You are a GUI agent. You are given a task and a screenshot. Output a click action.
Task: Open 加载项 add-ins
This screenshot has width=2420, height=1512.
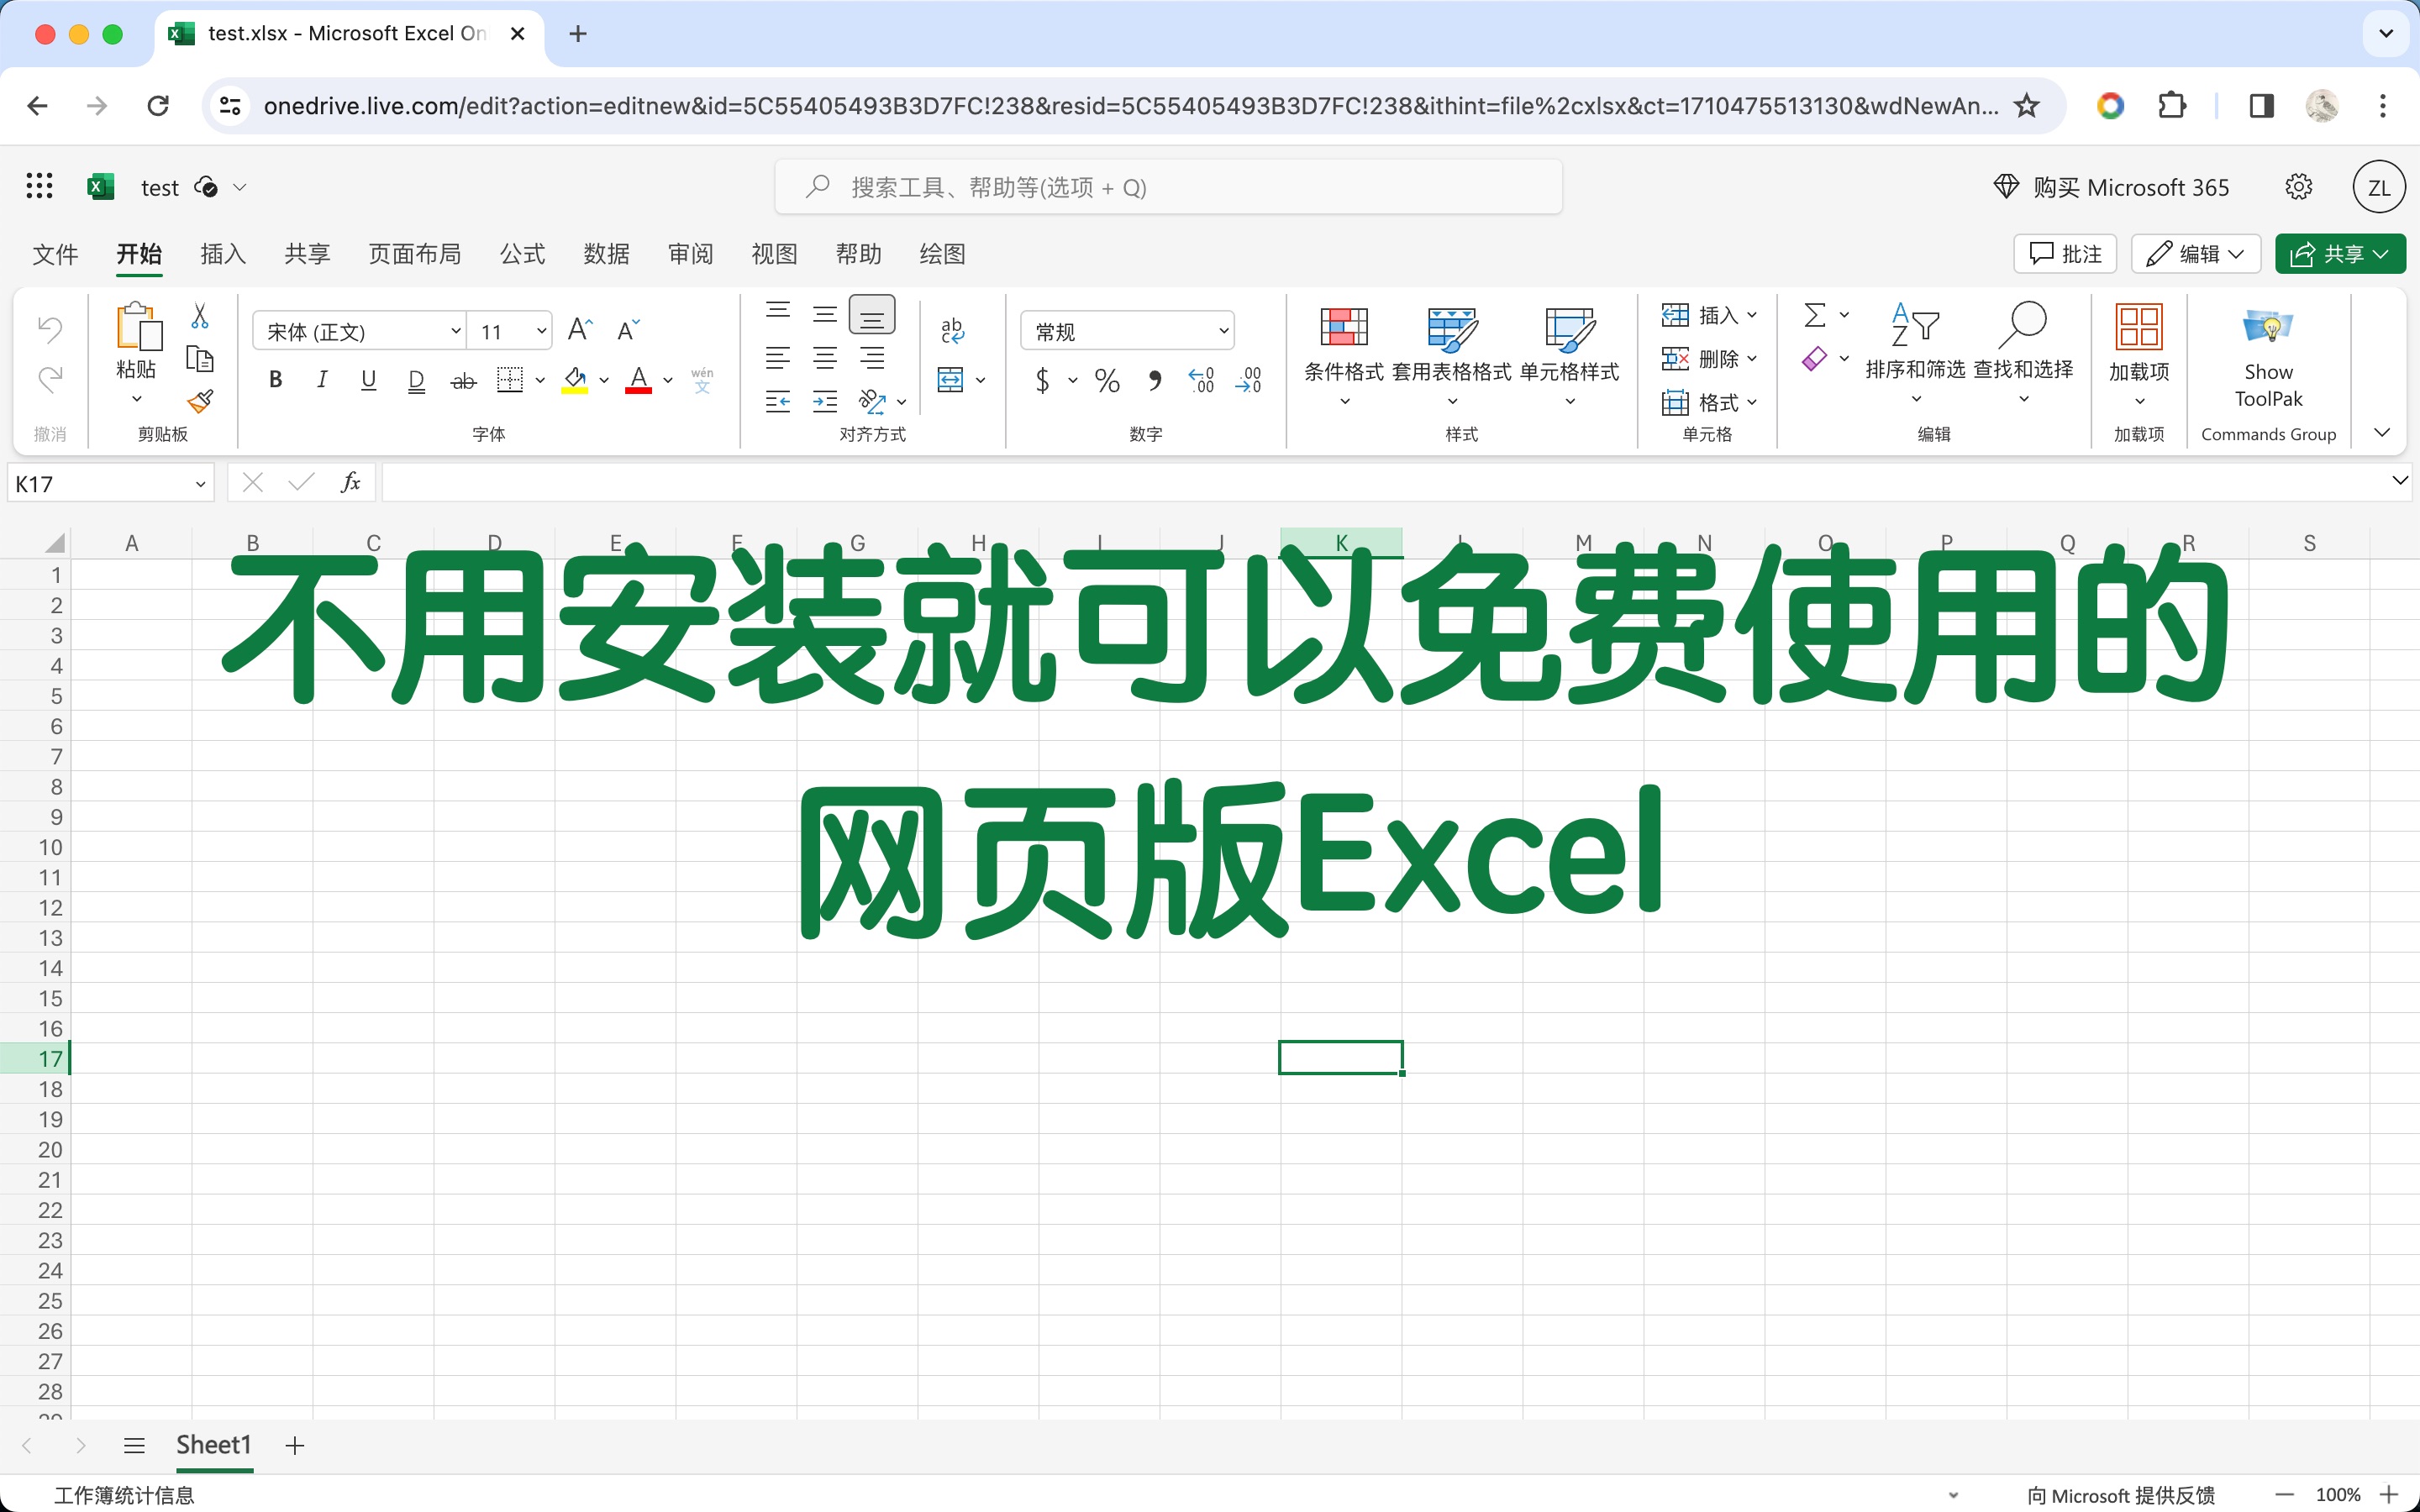point(2139,355)
